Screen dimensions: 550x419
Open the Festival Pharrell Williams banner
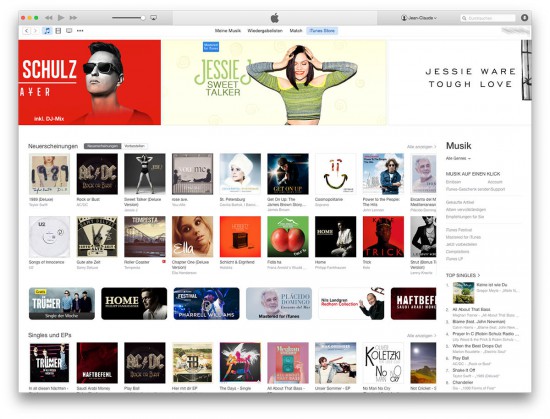(x=207, y=304)
